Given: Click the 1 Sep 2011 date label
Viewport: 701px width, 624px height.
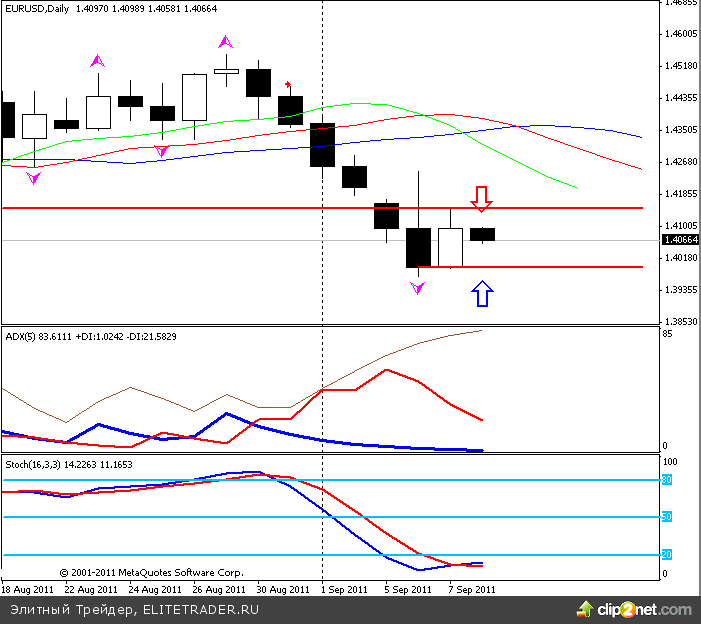Looking at the screenshot, I should (x=343, y=590).
